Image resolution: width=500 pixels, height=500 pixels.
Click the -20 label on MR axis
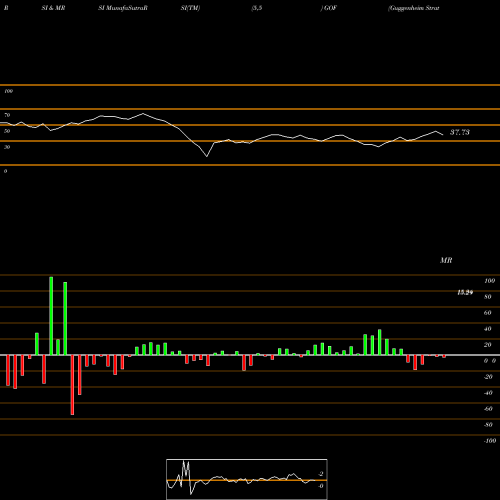(488, 377)
